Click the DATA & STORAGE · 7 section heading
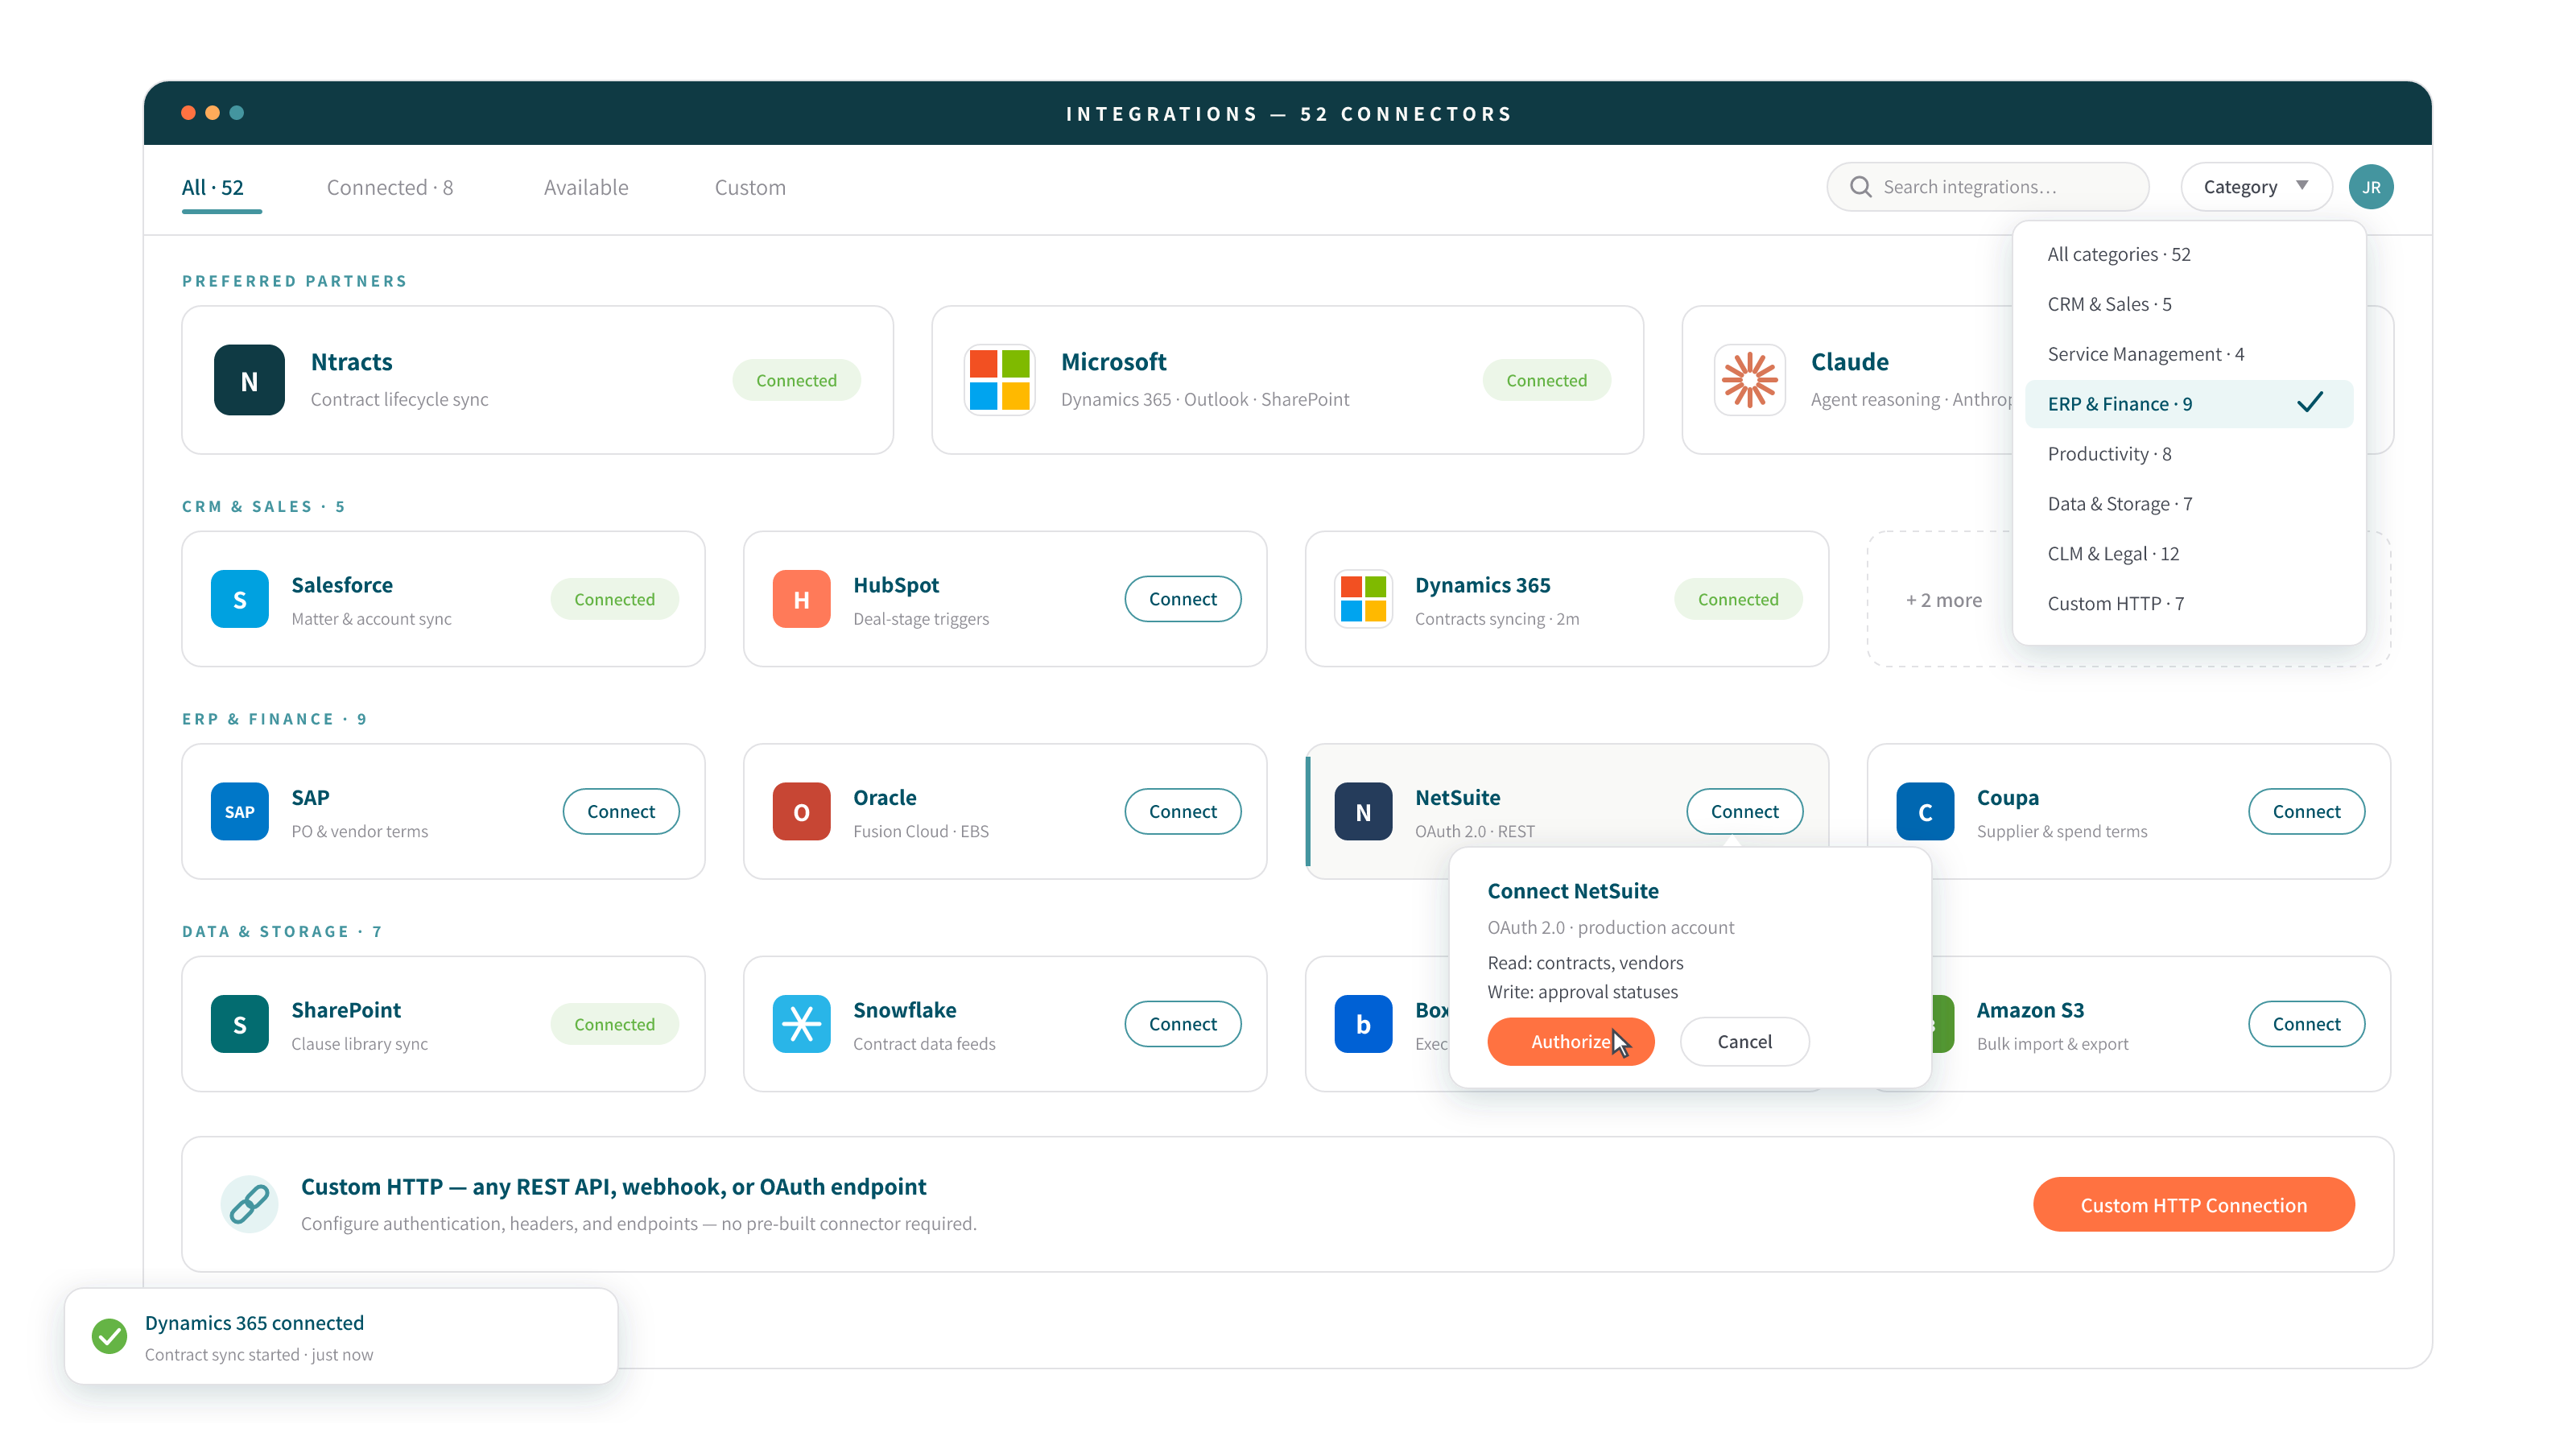 tap(282, 931)
